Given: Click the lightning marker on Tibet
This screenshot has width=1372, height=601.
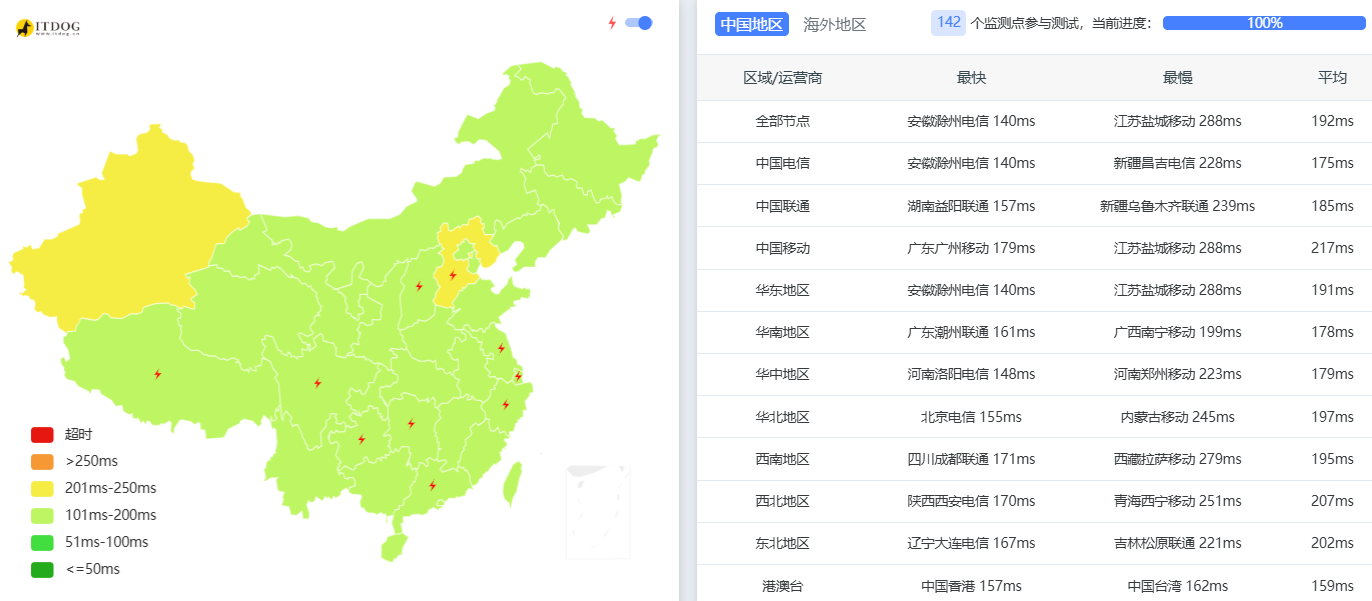Looking at the screenshot, I should pyautogui.click(x=157, y=374).
